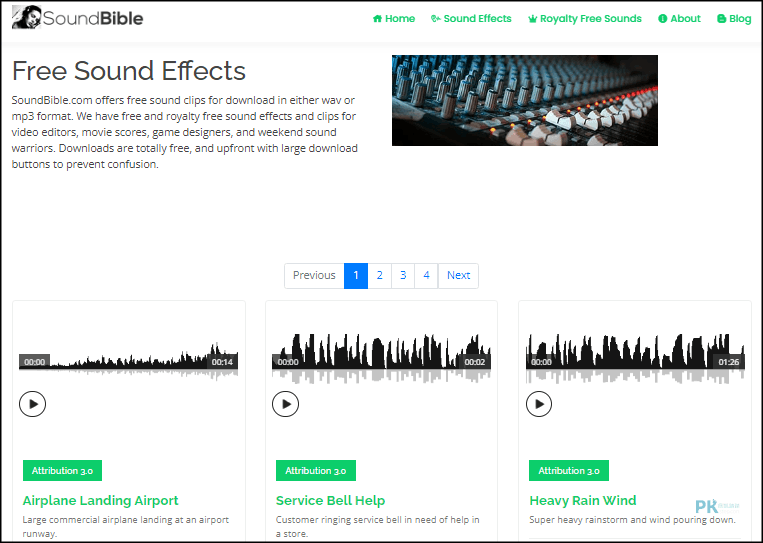
Task: Click the 00:02 duration on service bell waveform
Action: tap(475, 362)
